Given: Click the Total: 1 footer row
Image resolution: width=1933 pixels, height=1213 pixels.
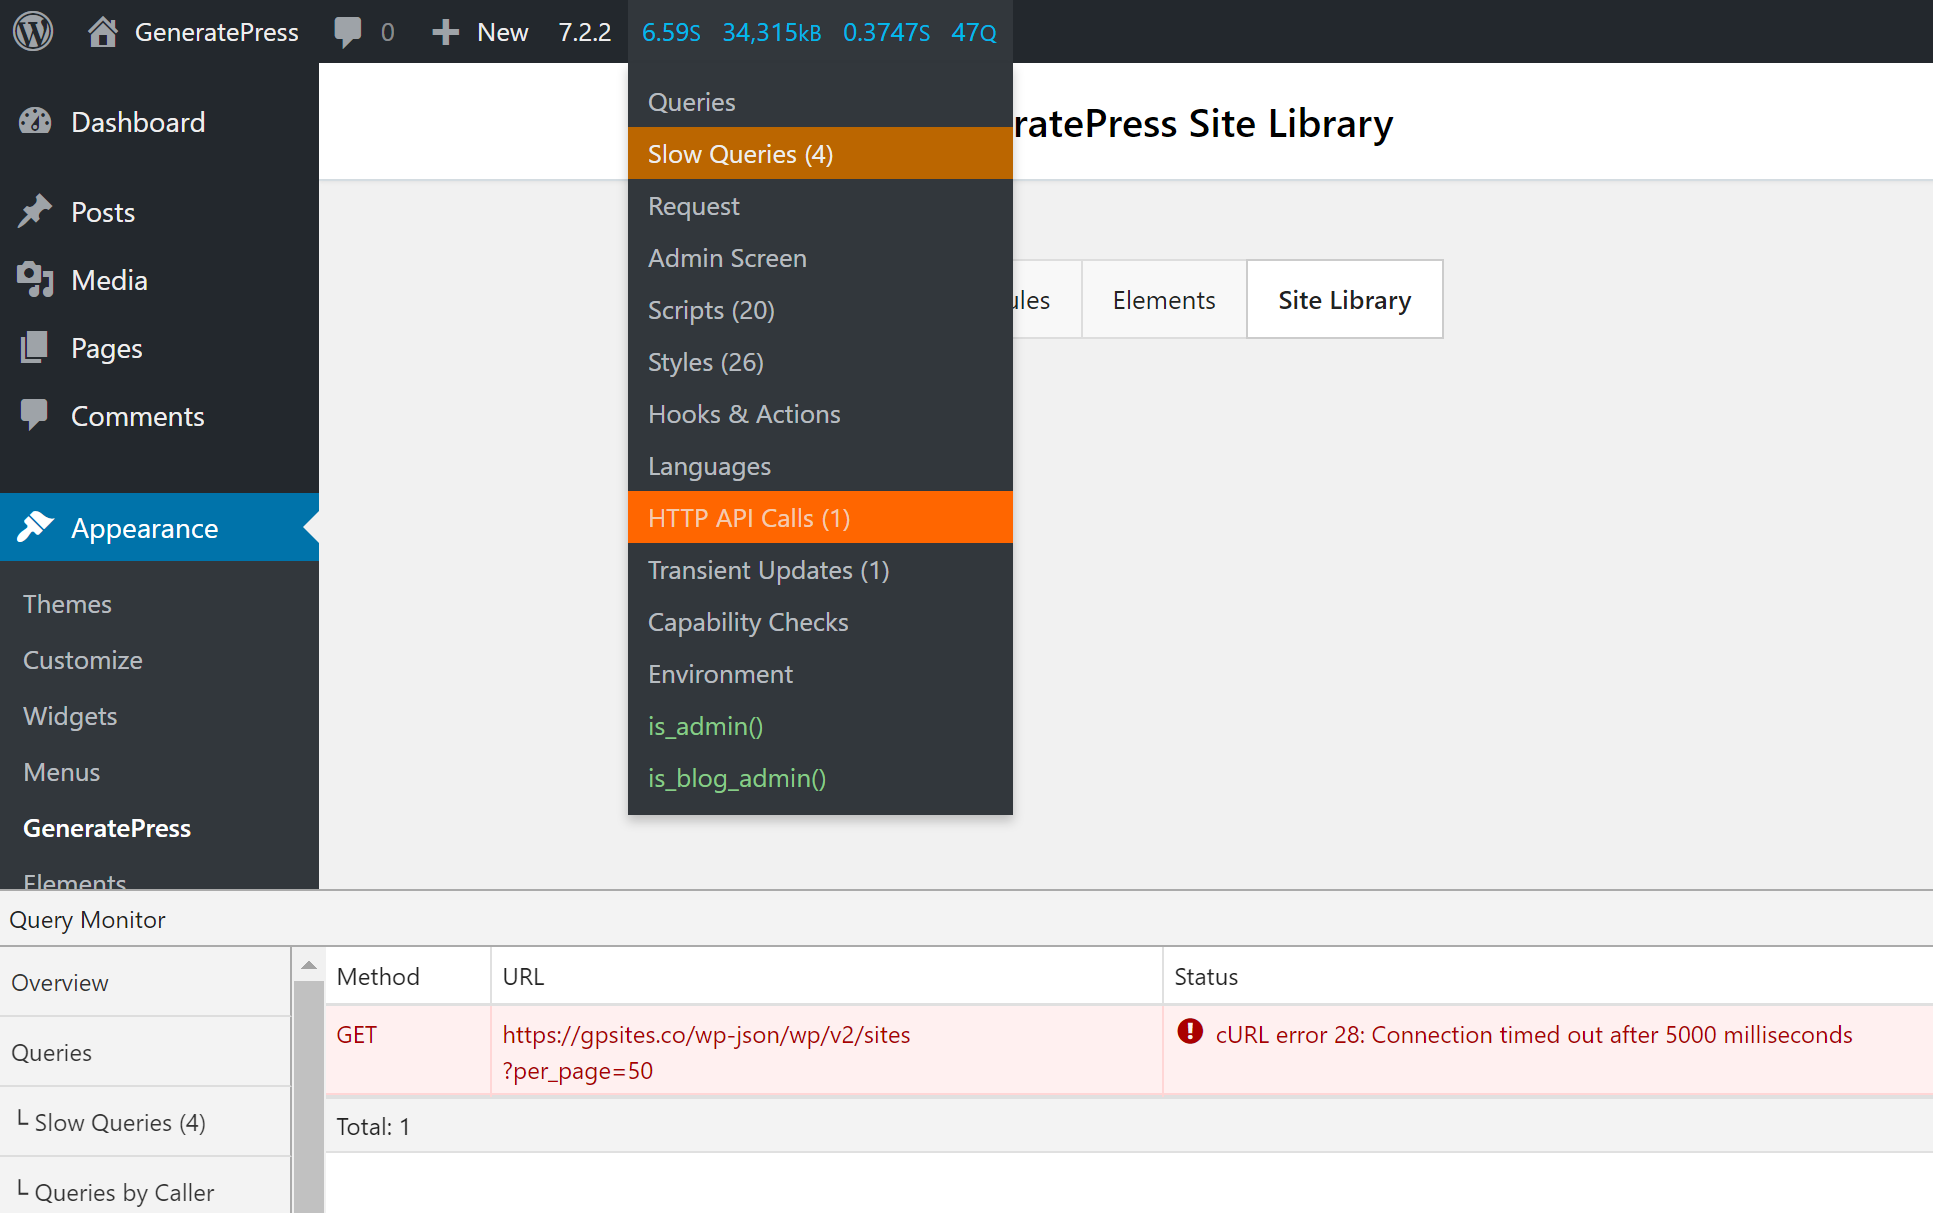Looking at the screenshot, I should coord(1129,1126).
